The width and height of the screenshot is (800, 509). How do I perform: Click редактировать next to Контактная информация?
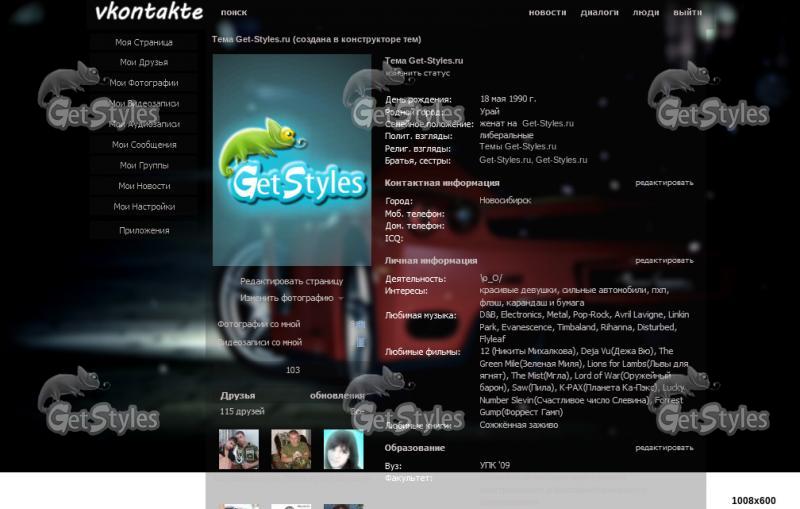[x=664, y=183]
